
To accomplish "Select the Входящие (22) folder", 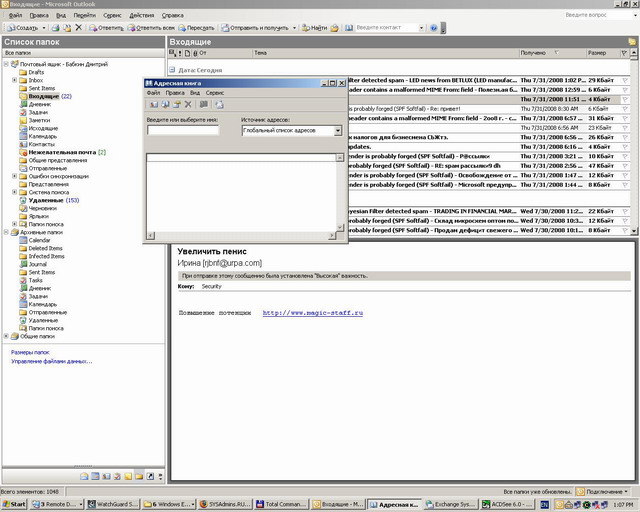I will [45, 96].
